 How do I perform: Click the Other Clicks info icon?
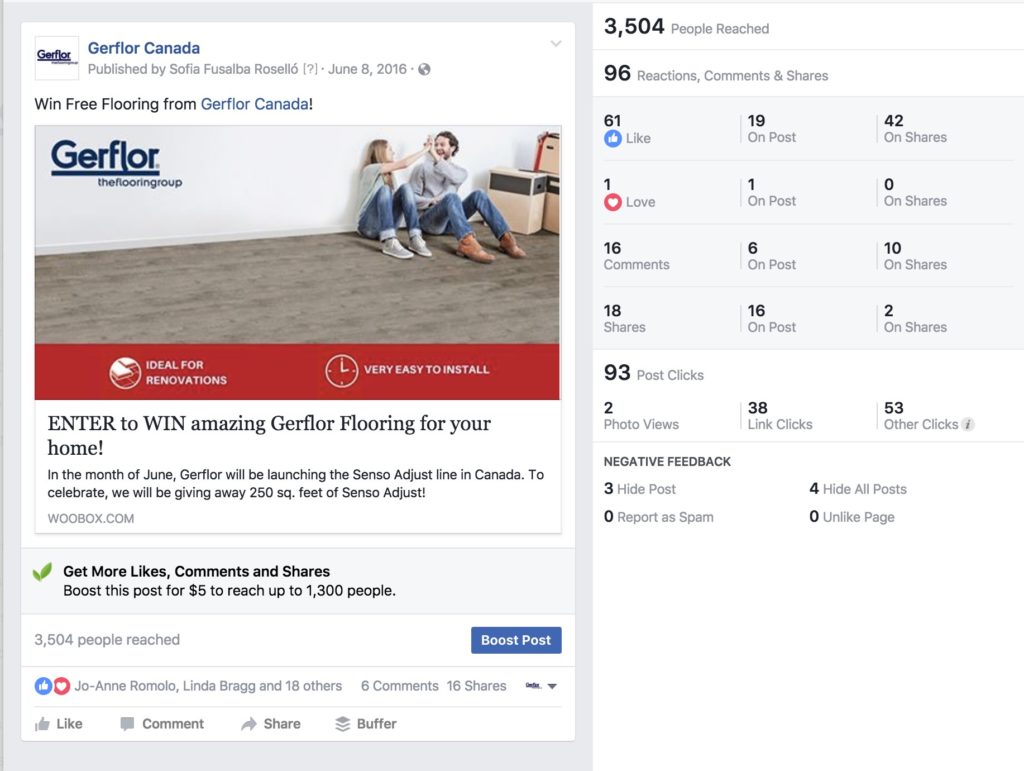tap(968, 424)
